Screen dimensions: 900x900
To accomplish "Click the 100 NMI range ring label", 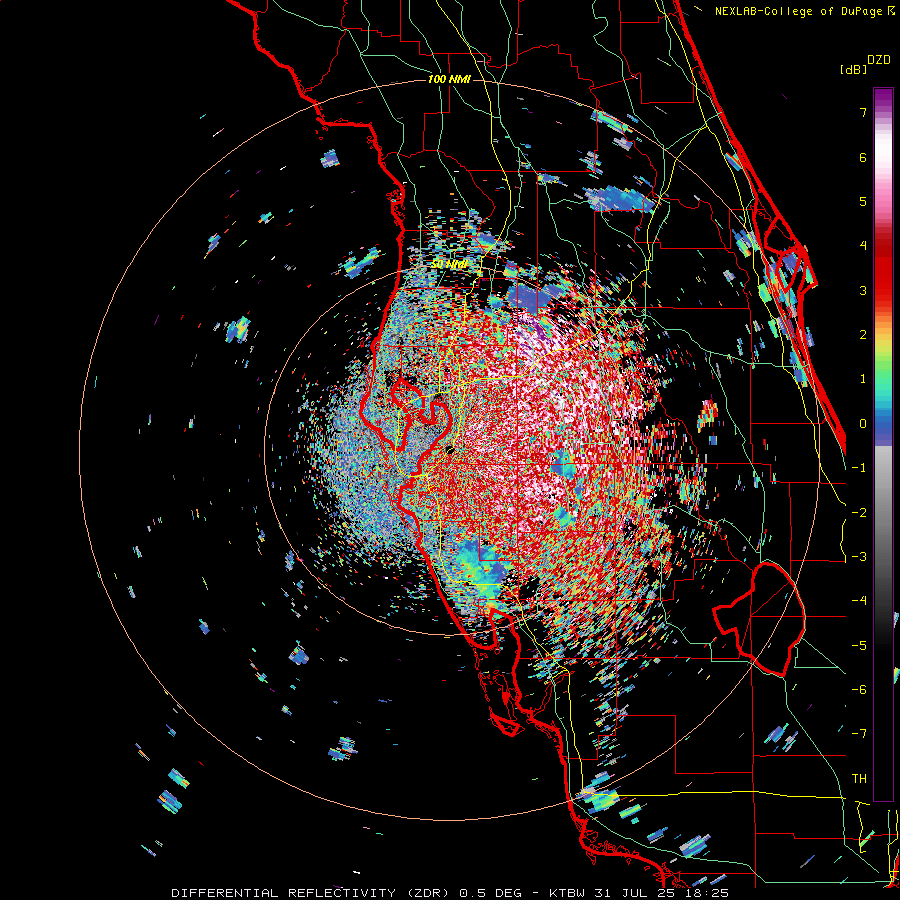I will 449,79.
